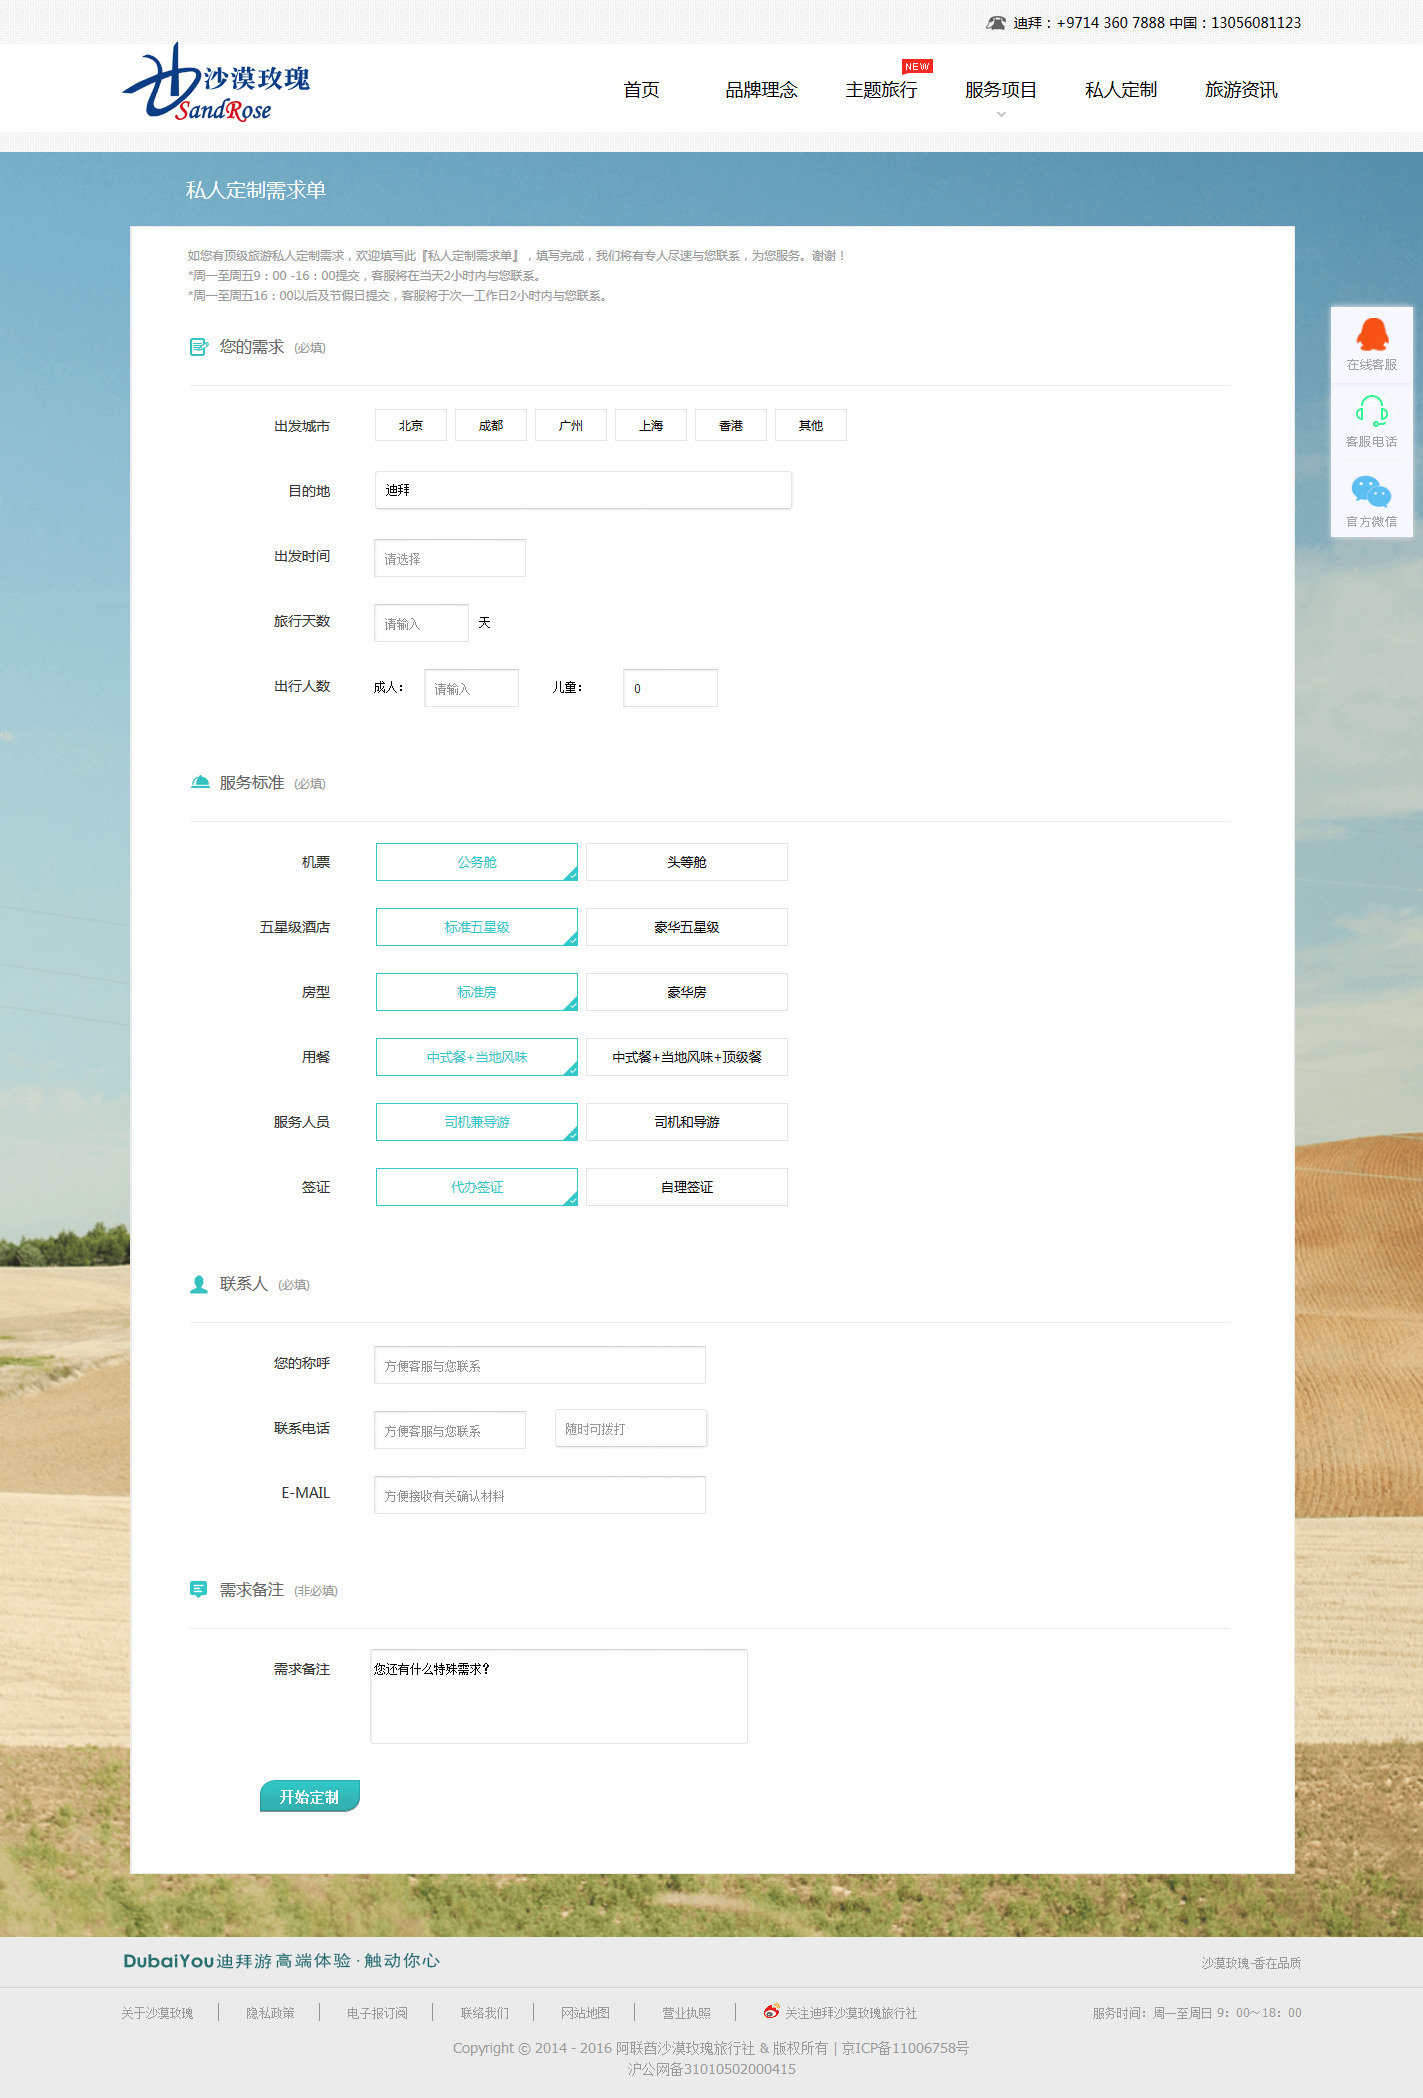Click the Weibo follow icon in footer
This screenshot has height=2098, width=1423.
771,2012
